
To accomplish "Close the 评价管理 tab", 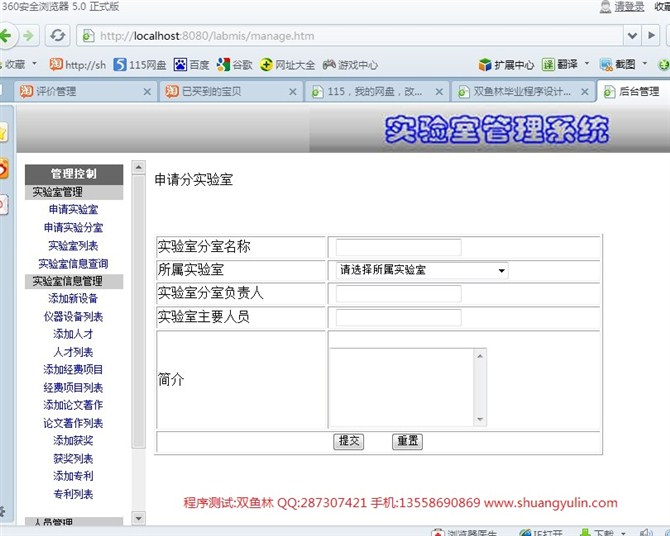I will tap(147, 91).
